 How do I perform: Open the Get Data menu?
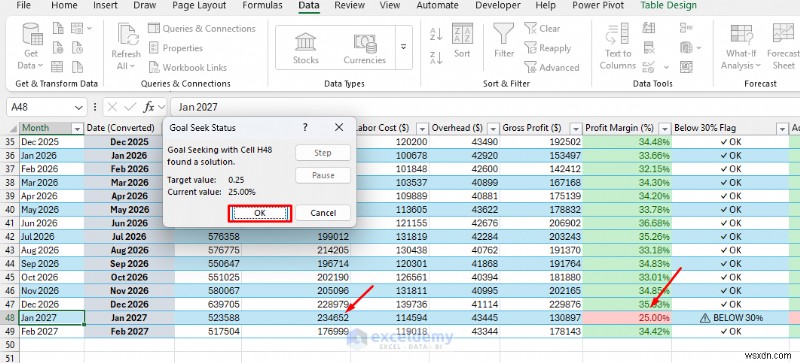pyautogui.click(x=31, y=47)
